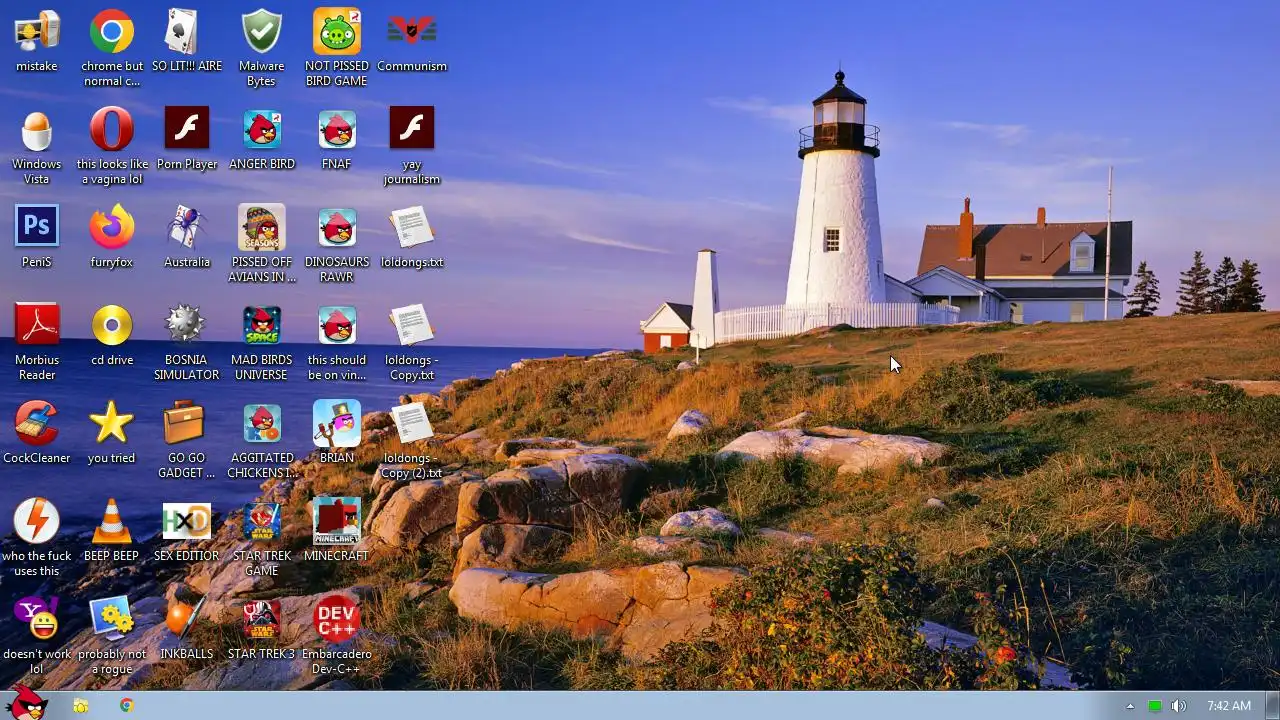Viewport: 1280px width, 720px height.
Task: Open the BRIAN desktop icon
Action: [337, 424]
